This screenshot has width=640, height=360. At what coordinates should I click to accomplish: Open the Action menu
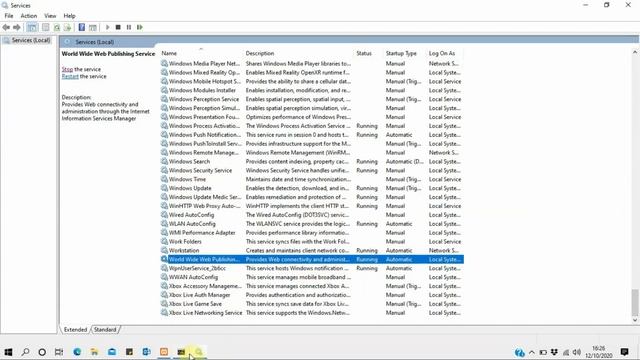coord(29,16)
